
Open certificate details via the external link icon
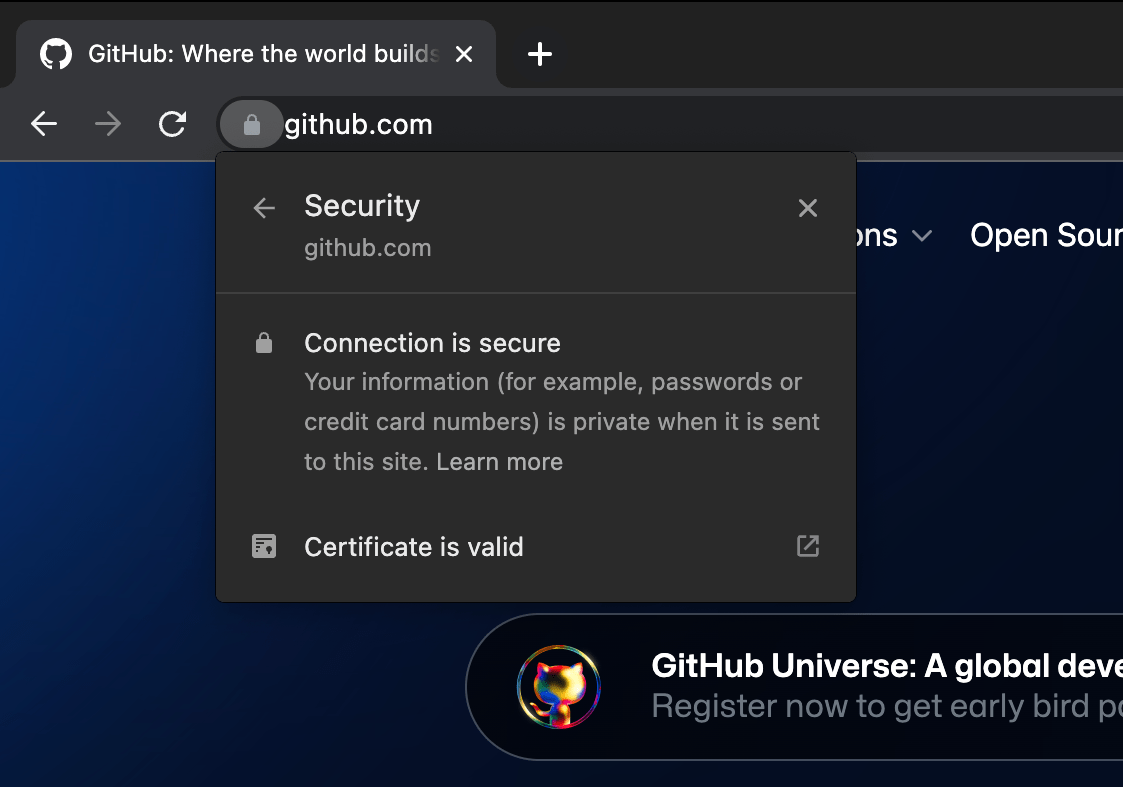click(x=807, y=546)
